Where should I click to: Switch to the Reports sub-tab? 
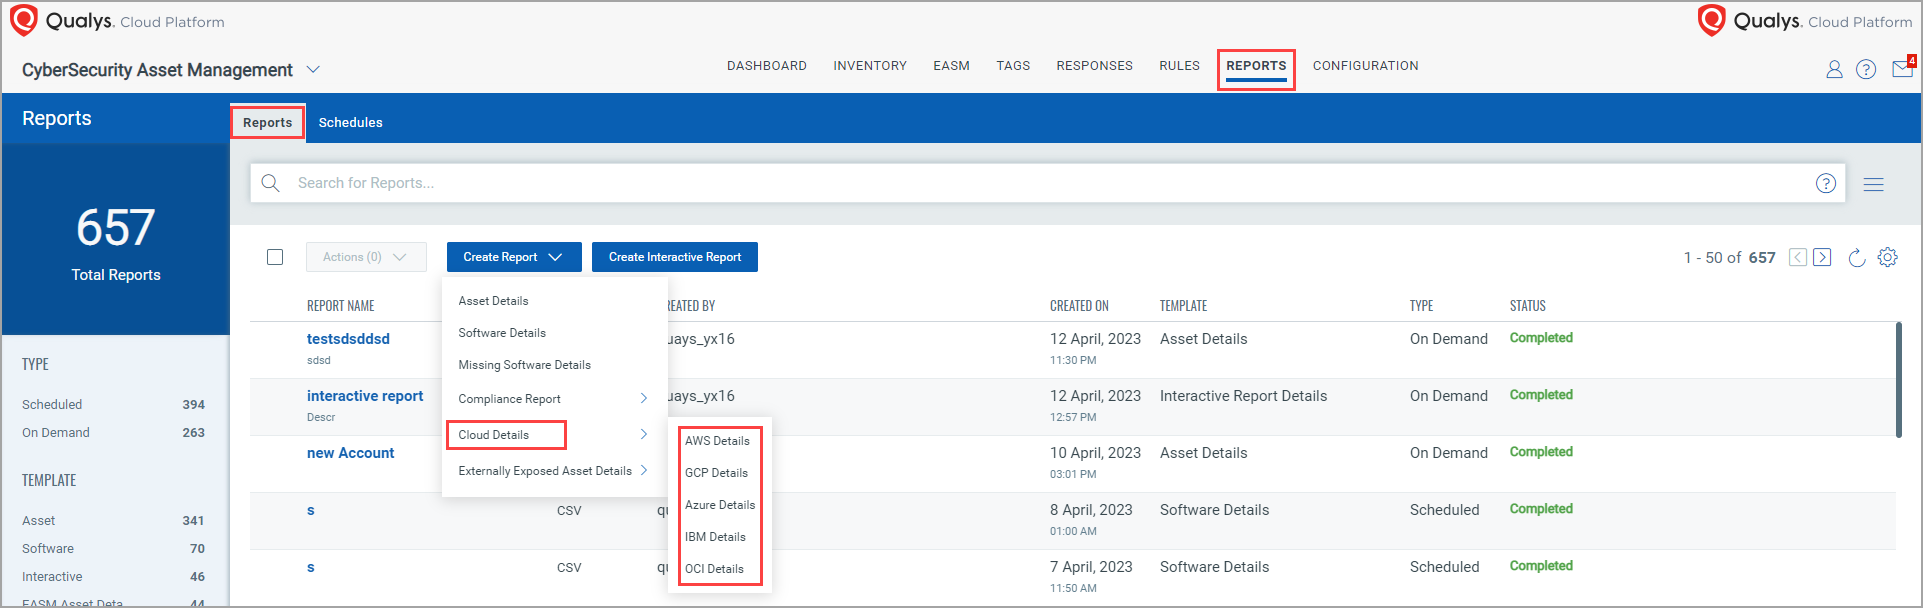(x=267, y=122)
